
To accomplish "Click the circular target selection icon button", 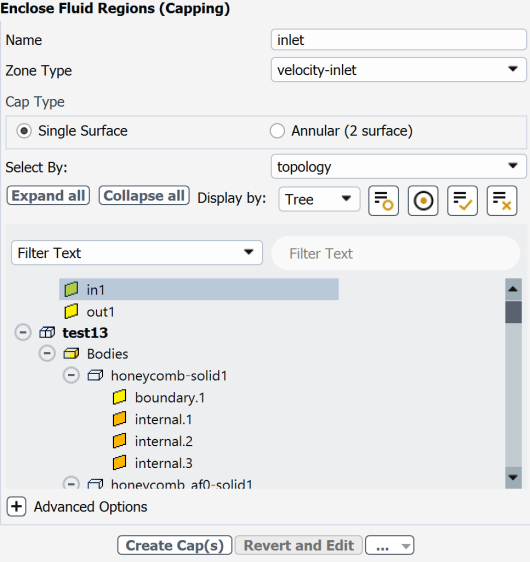I will tap(423, 200).
